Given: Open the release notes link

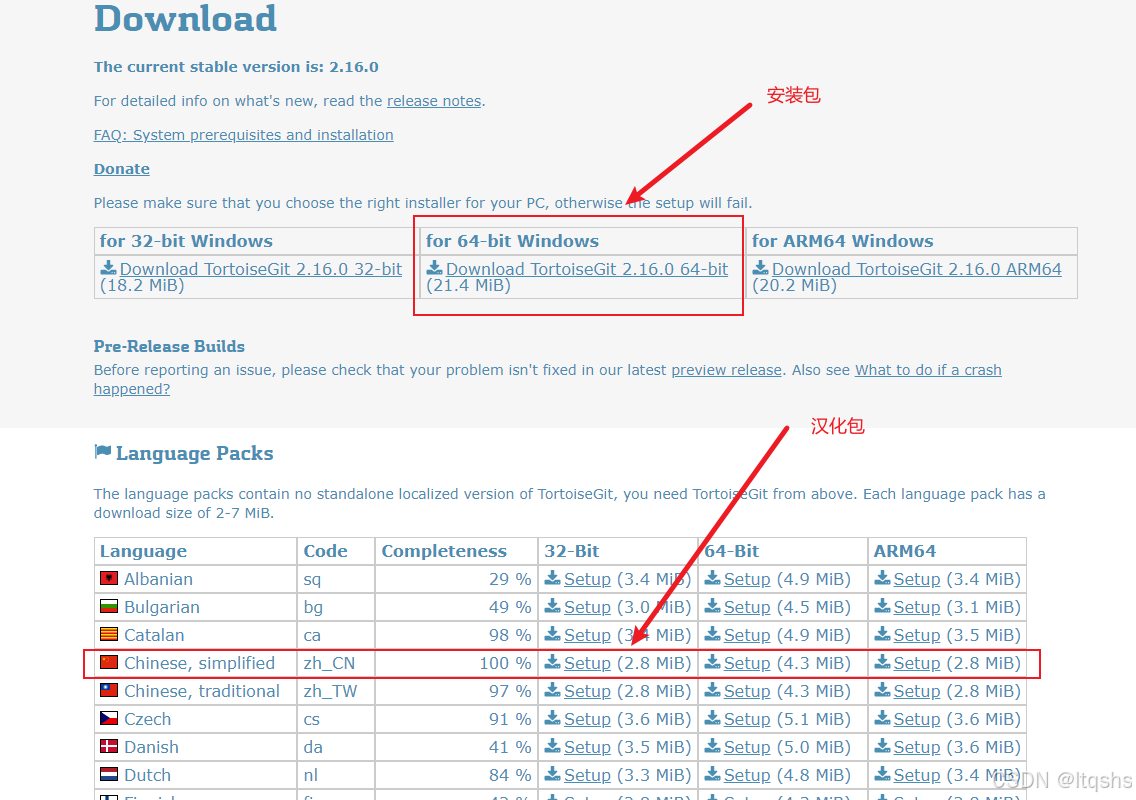Looking at the screenshot, I should pyautogui.click(x=434, y=101).
